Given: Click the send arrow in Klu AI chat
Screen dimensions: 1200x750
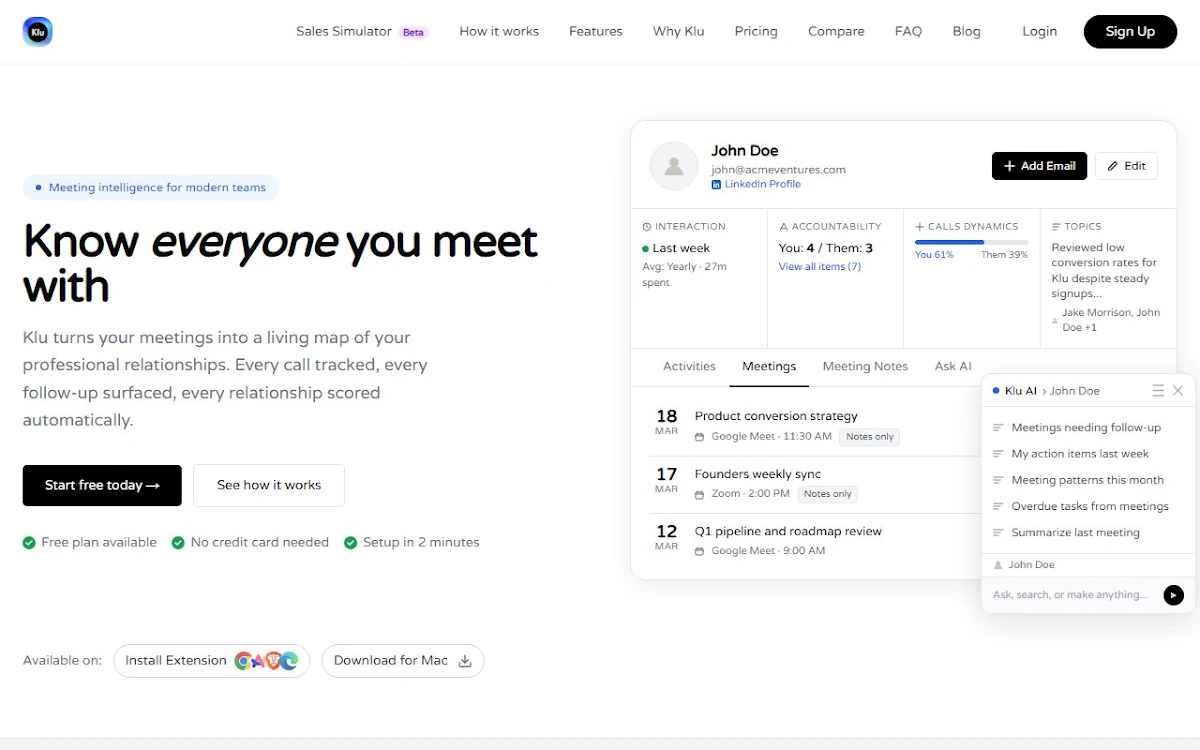Looking at the screenshot, I should [x=1174, y=595].
